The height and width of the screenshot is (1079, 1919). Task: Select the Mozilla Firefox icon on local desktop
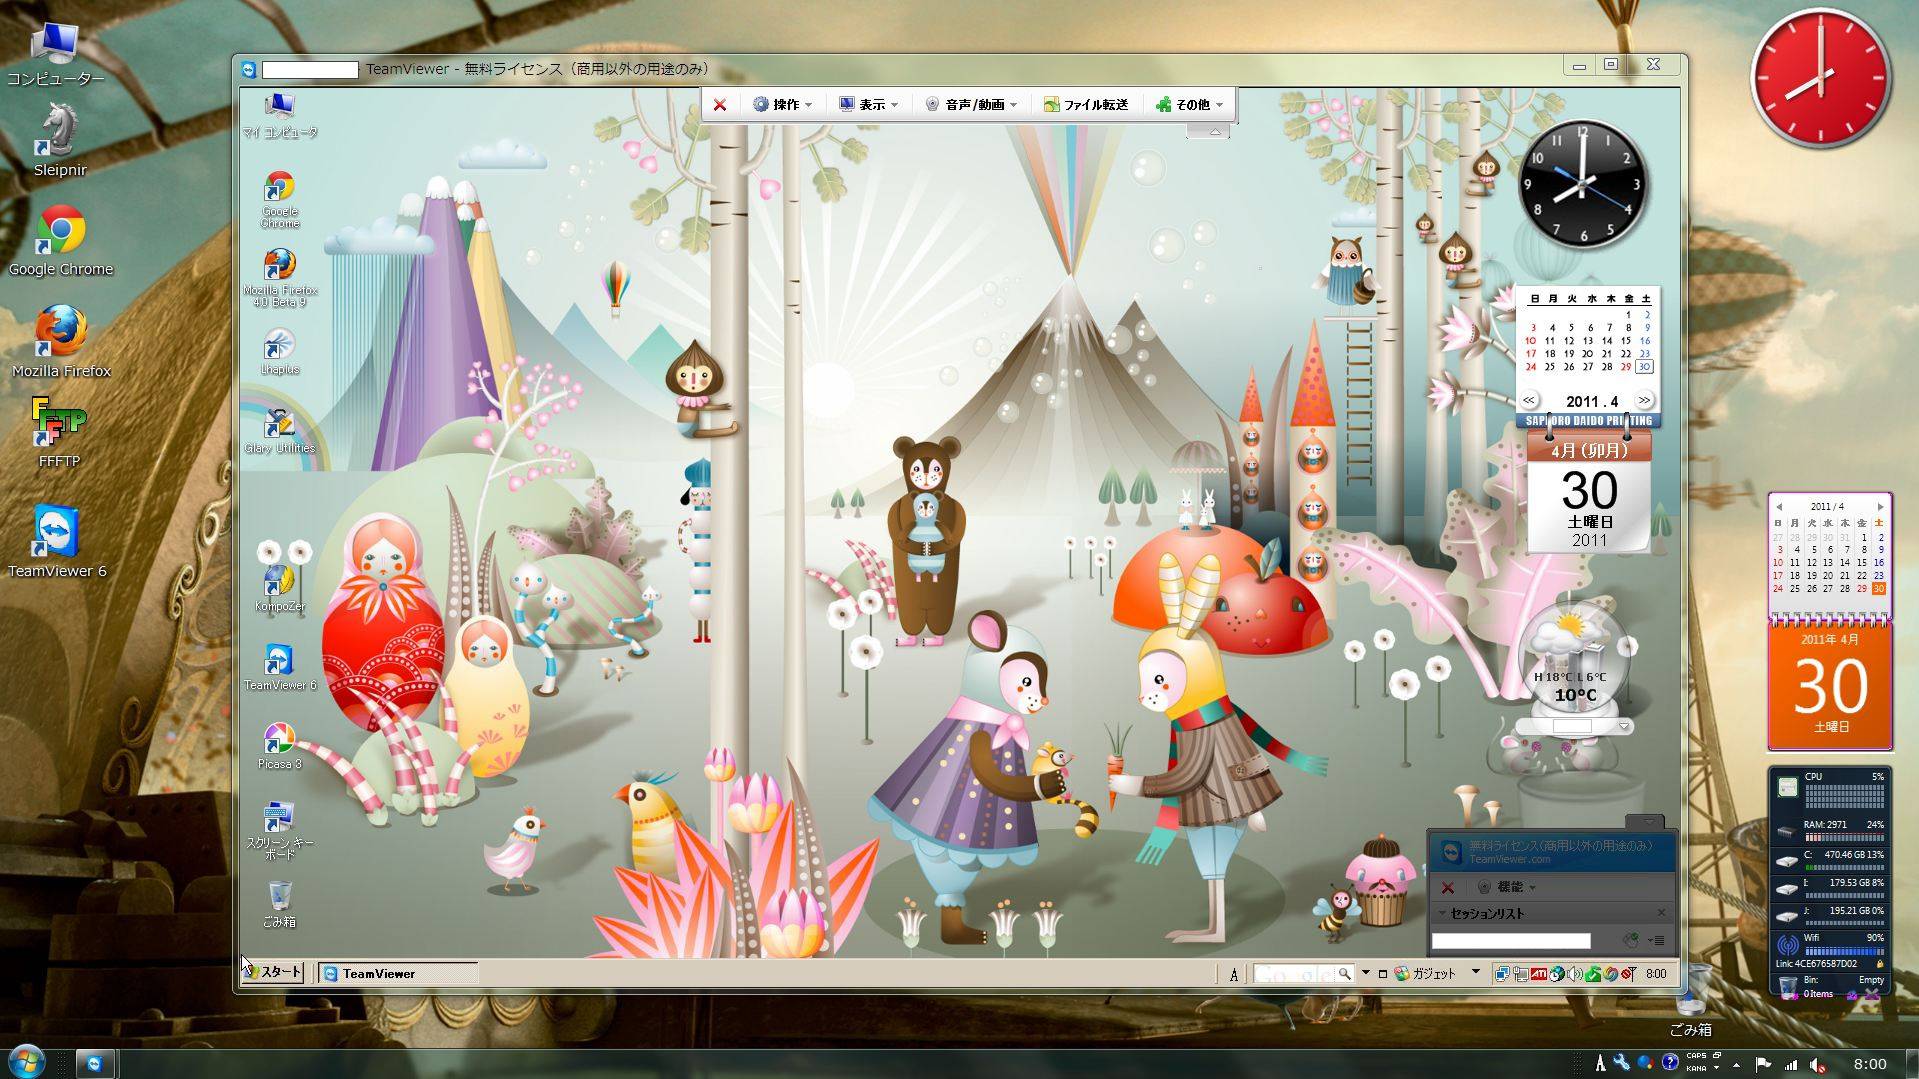coord(61,342)
